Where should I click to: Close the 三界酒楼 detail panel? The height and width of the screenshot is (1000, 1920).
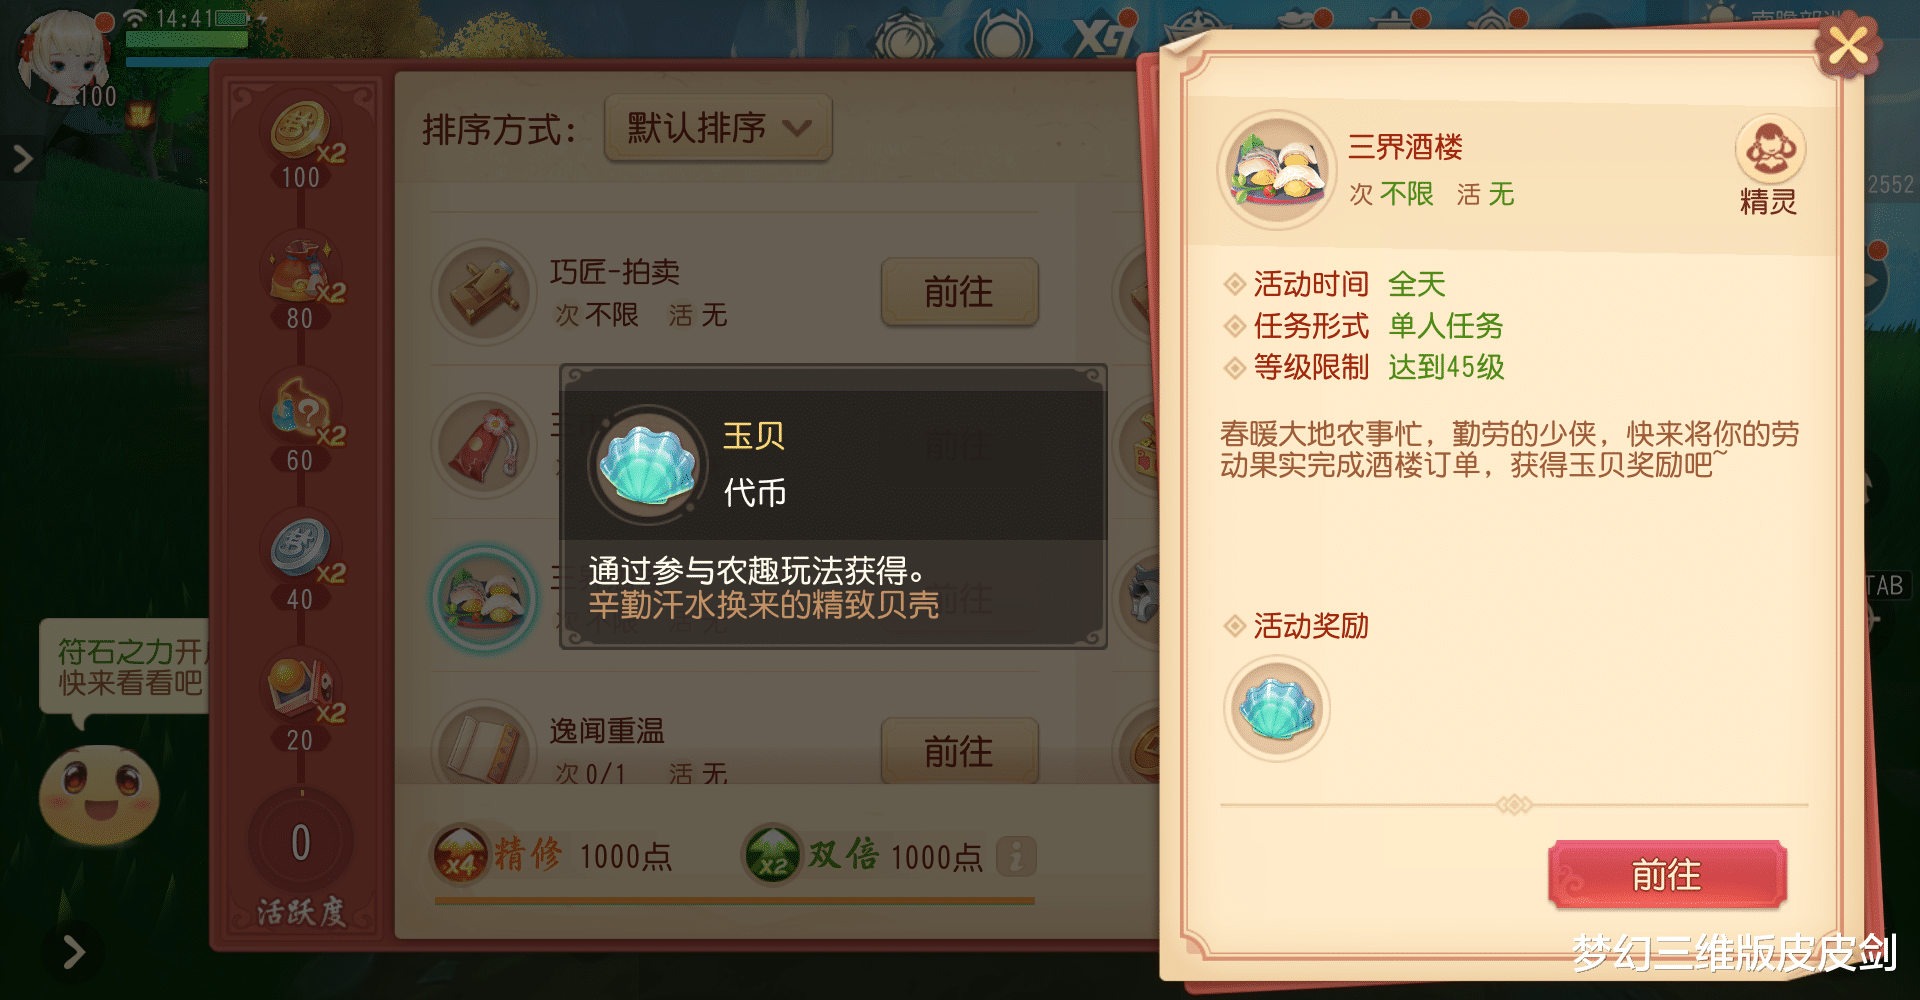tap(1847, 45)
